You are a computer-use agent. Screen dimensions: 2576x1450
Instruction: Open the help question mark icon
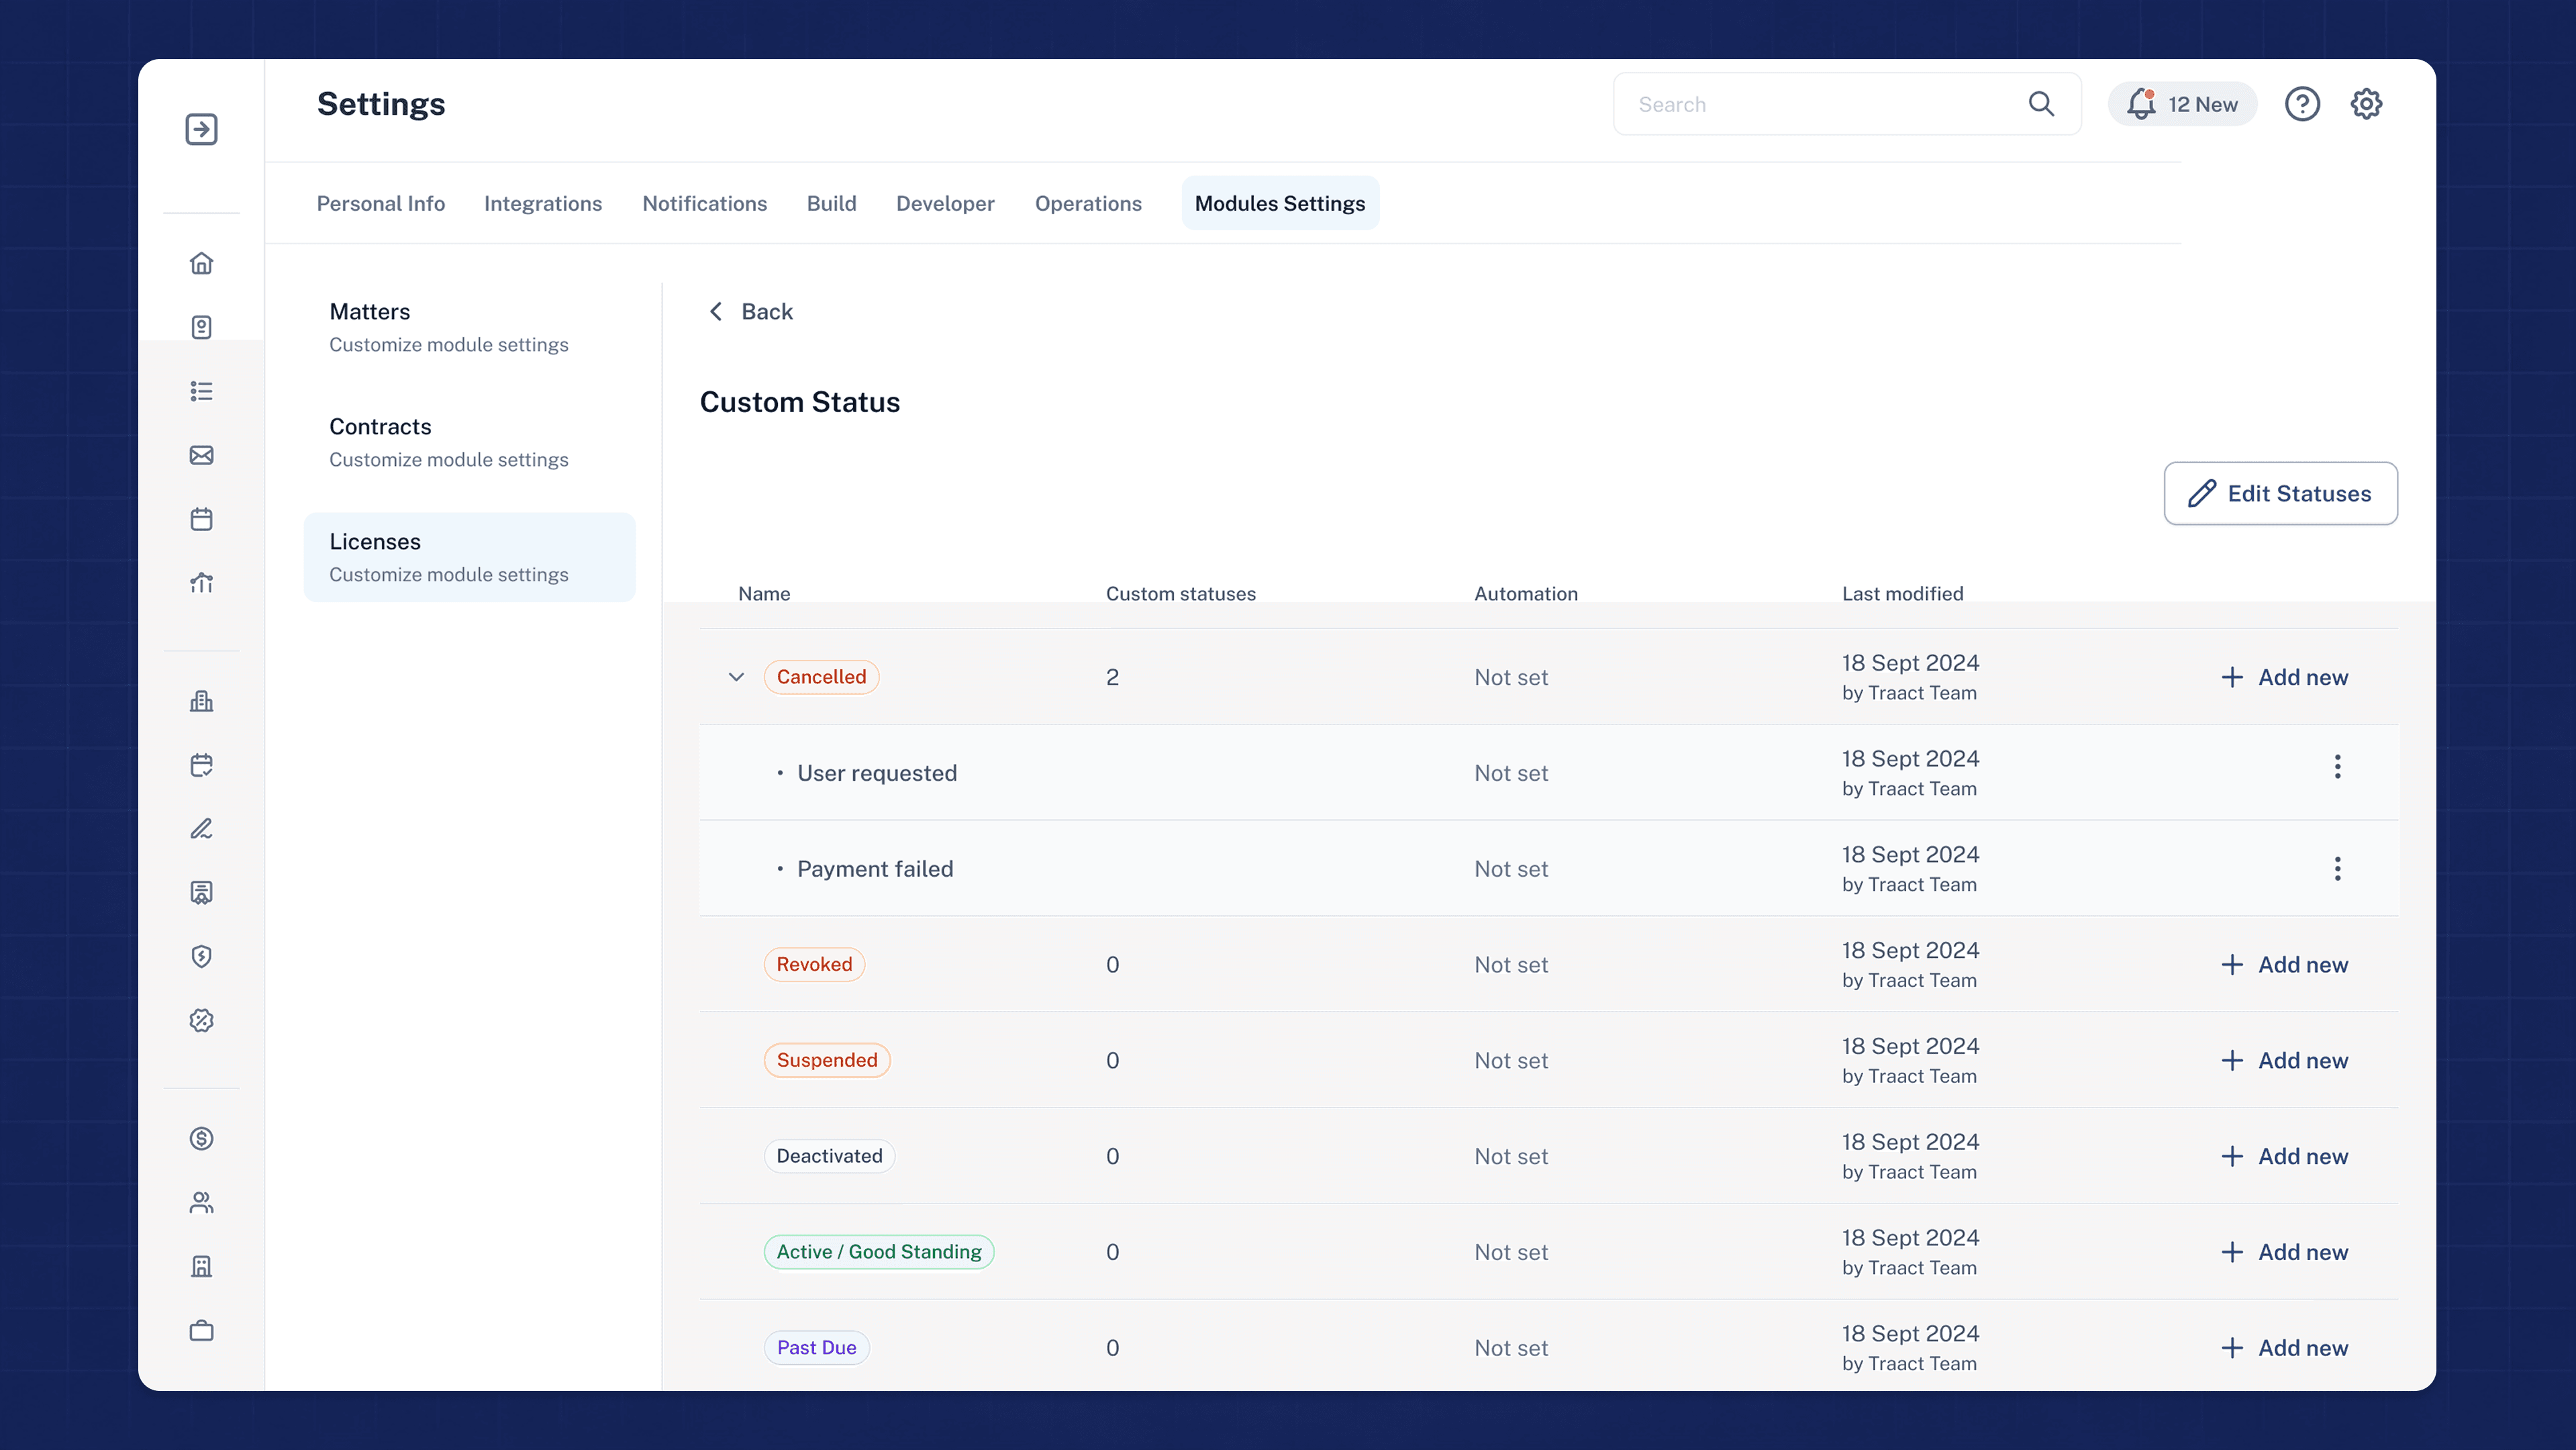pos(2302,104)
